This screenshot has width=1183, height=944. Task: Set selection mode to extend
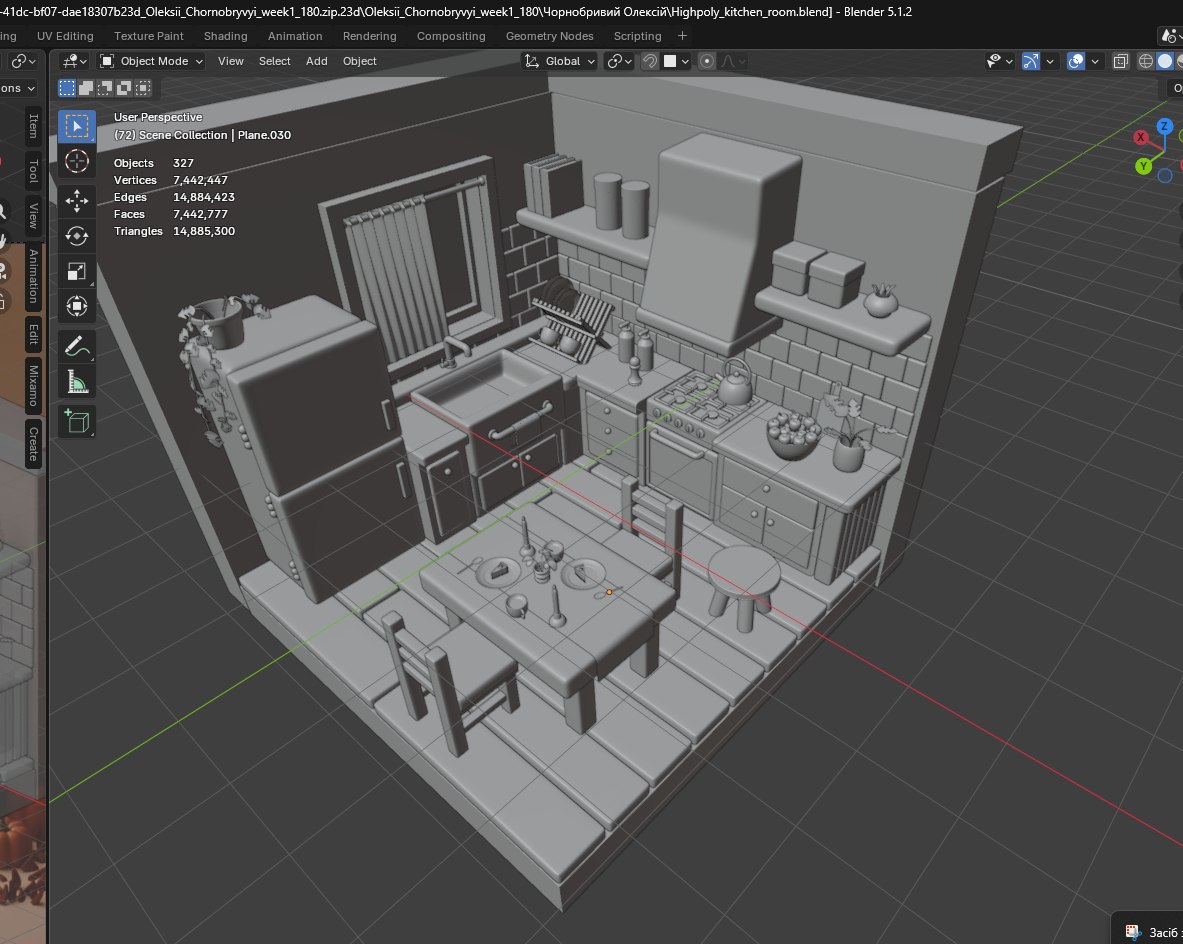pyautogui.click(x=86, y=88)
